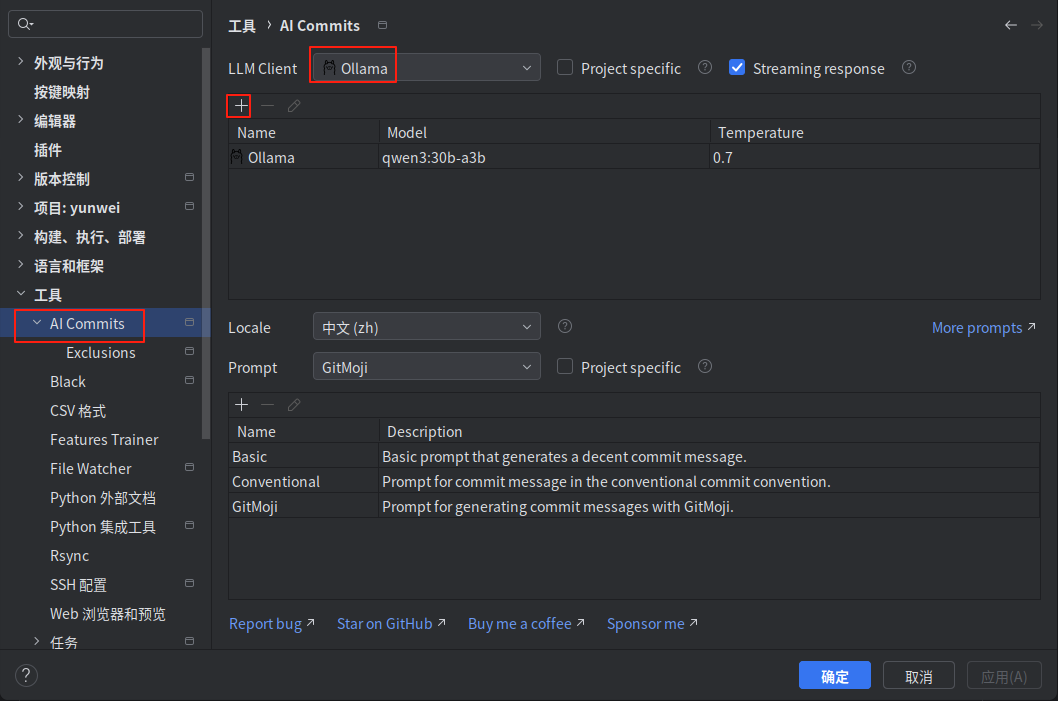Open the Locale 中文 (zh) dropdown

[426, 327]
